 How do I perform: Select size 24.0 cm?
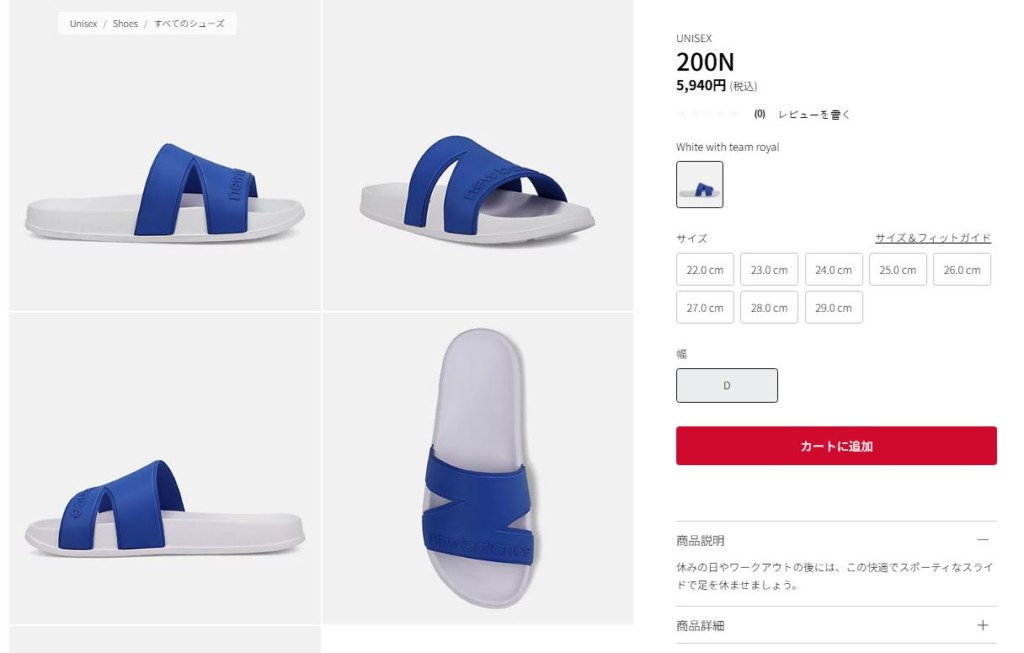pyautogui.click(x=833, y=270)
